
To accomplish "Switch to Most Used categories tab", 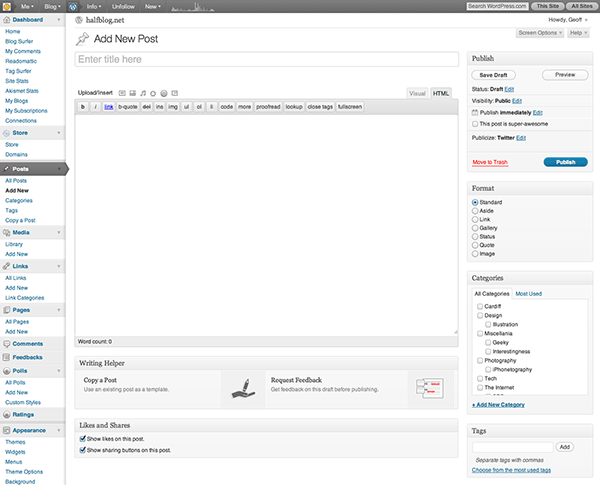I will point(528,294).
